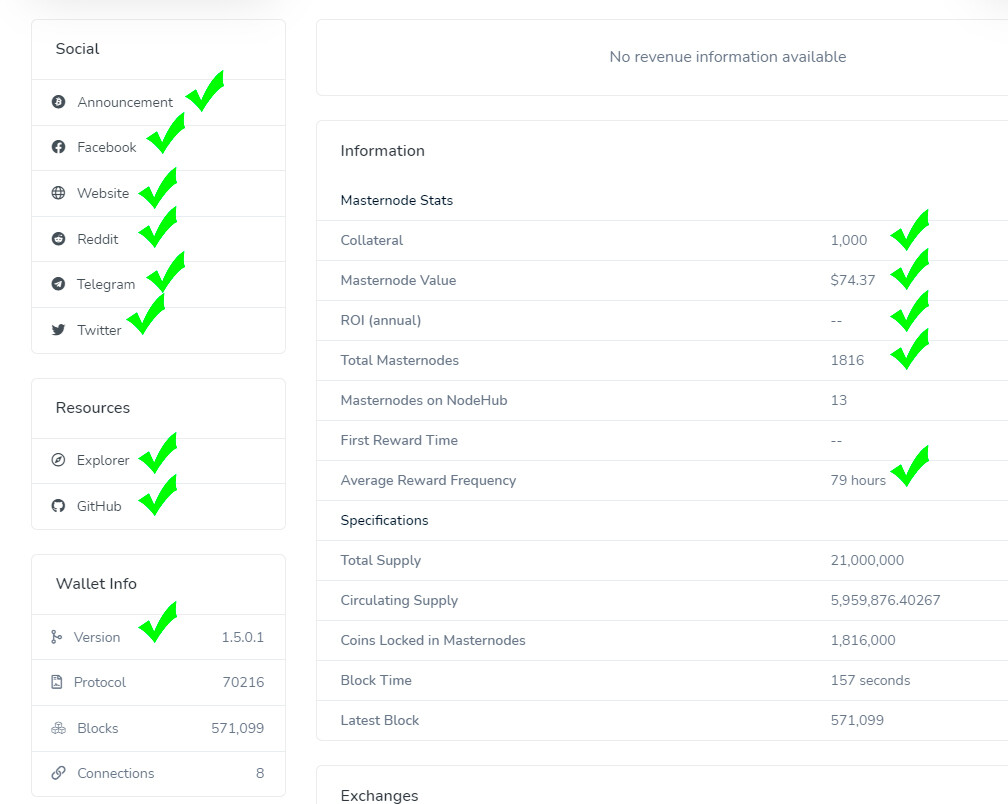Open the Announcement link
1008x804 pixels.
(125, 102)
